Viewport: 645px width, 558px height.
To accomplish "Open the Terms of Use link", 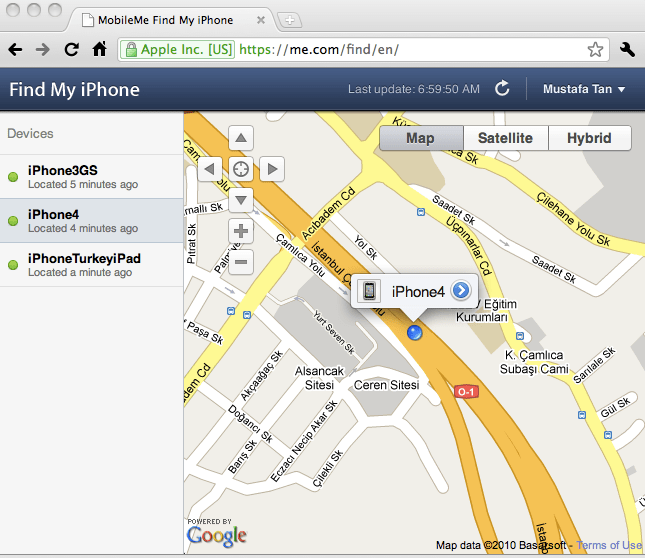I will click(609, 545).
